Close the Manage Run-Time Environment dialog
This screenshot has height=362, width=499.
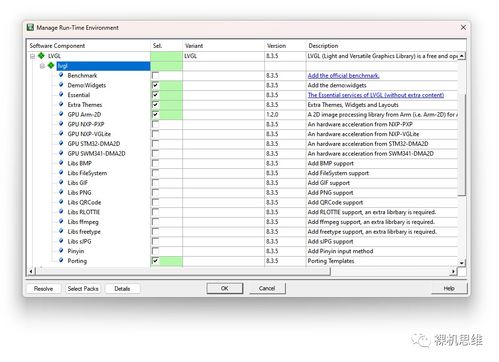pyautogui.click(x=463, y=28)
